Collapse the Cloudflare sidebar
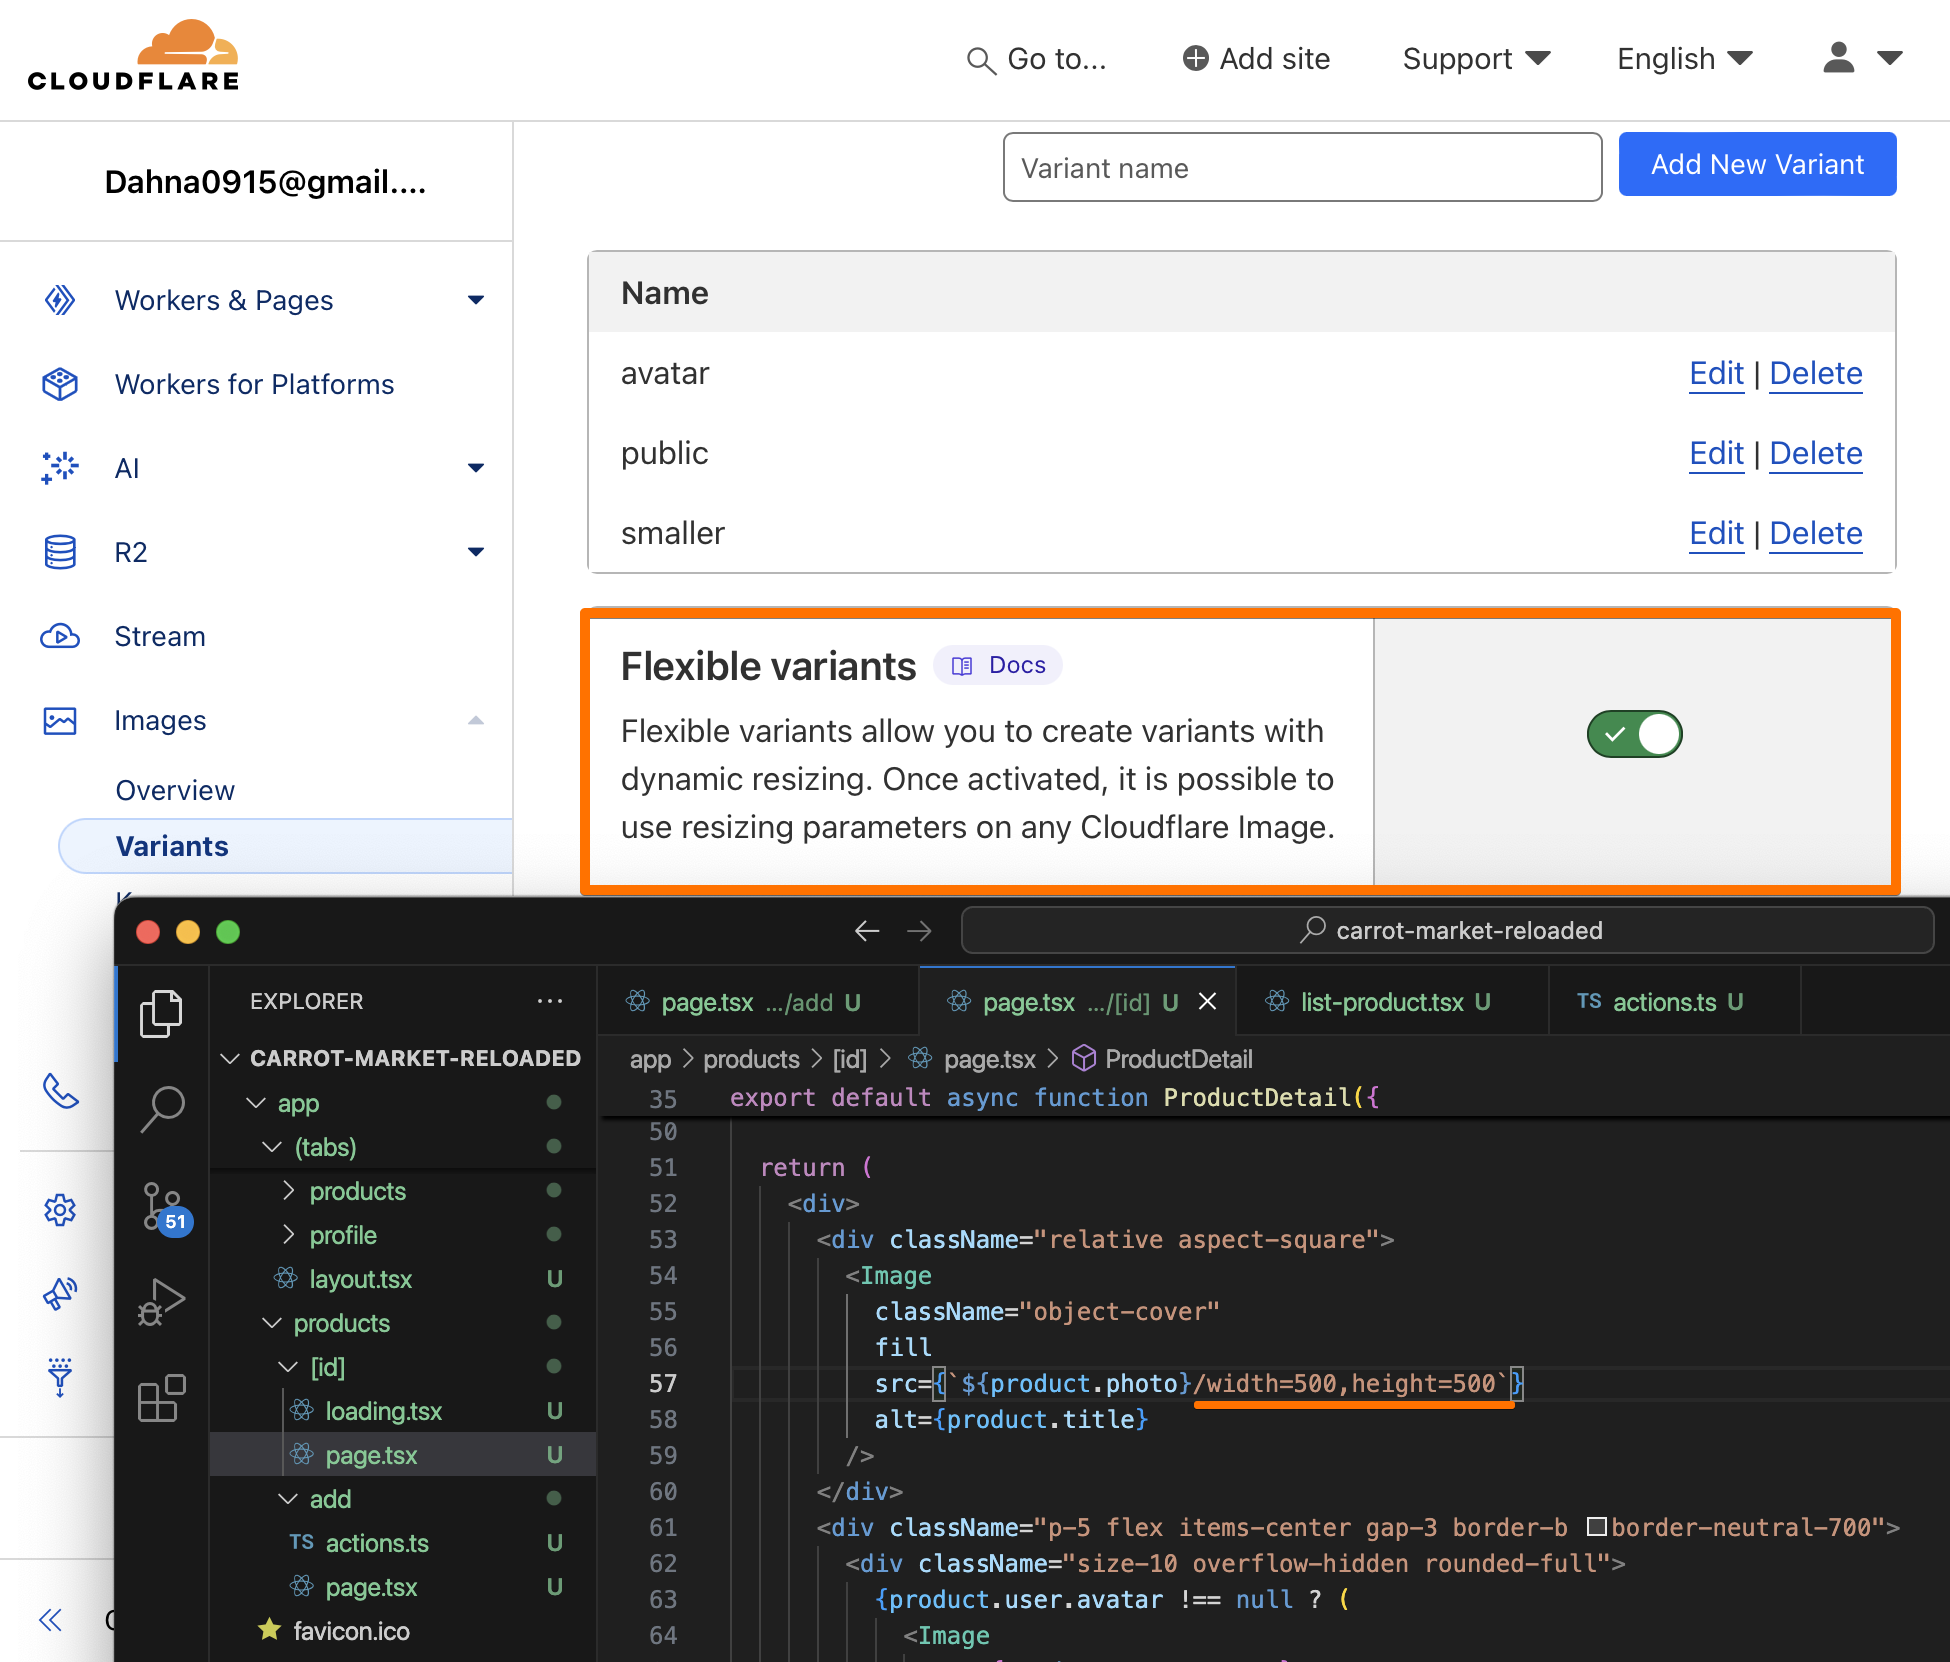Screen dimensions: 1950x1662 pos(50,1619)
